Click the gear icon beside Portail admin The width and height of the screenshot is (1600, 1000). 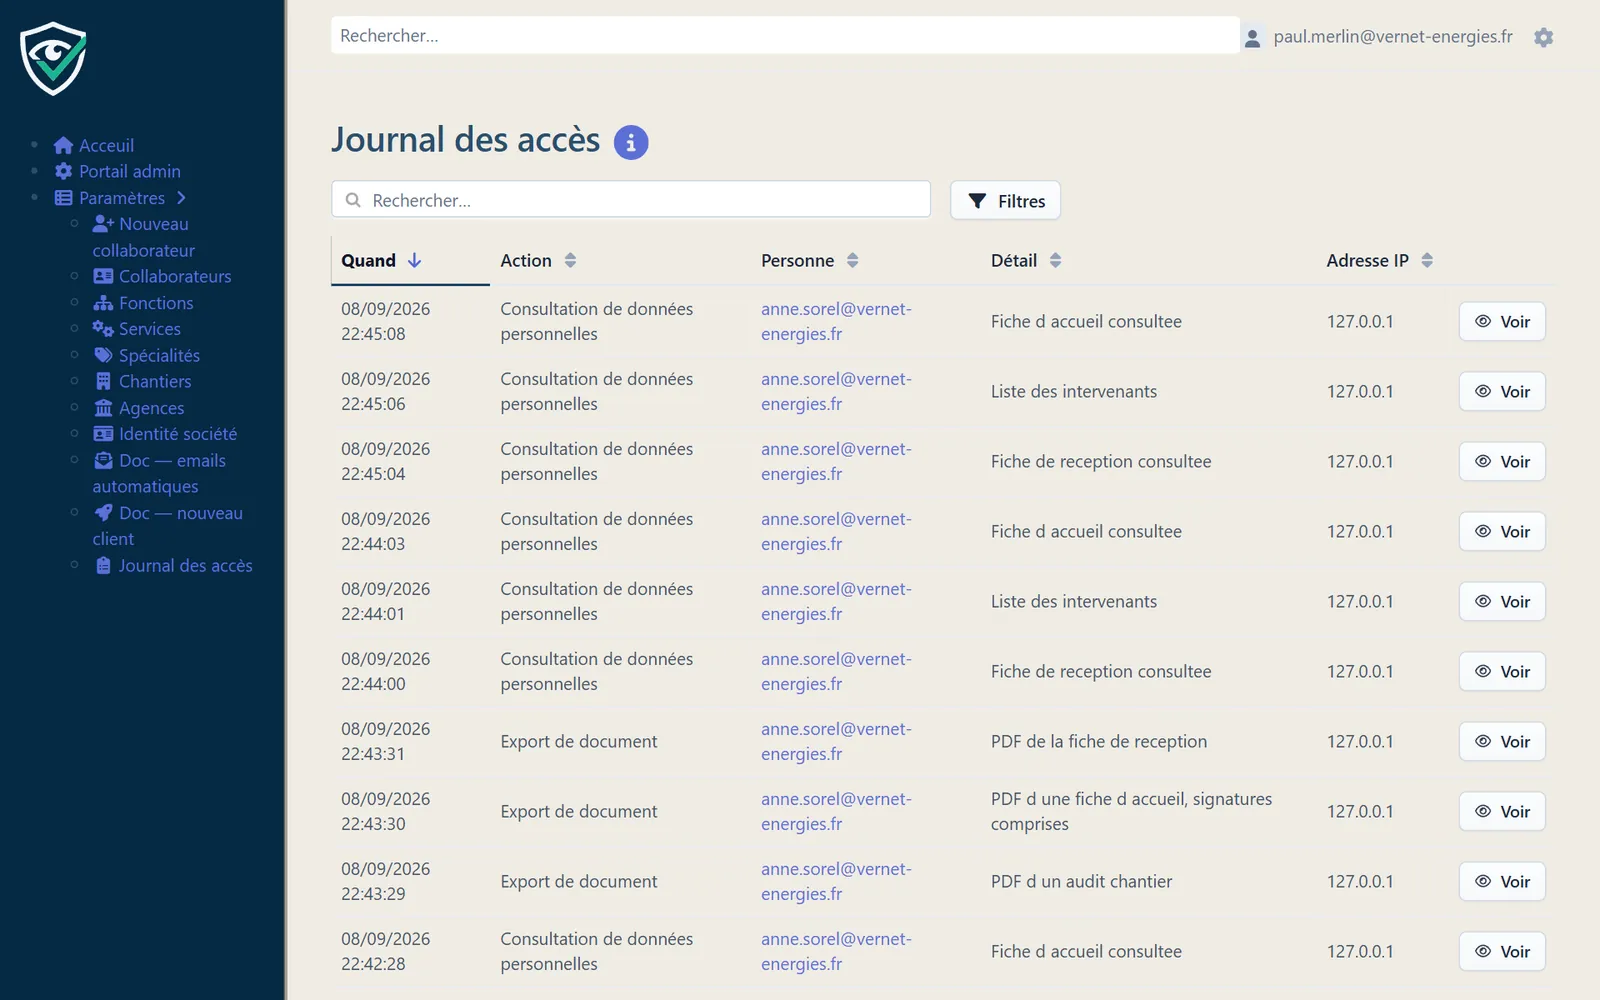click(x=64, y=171)
